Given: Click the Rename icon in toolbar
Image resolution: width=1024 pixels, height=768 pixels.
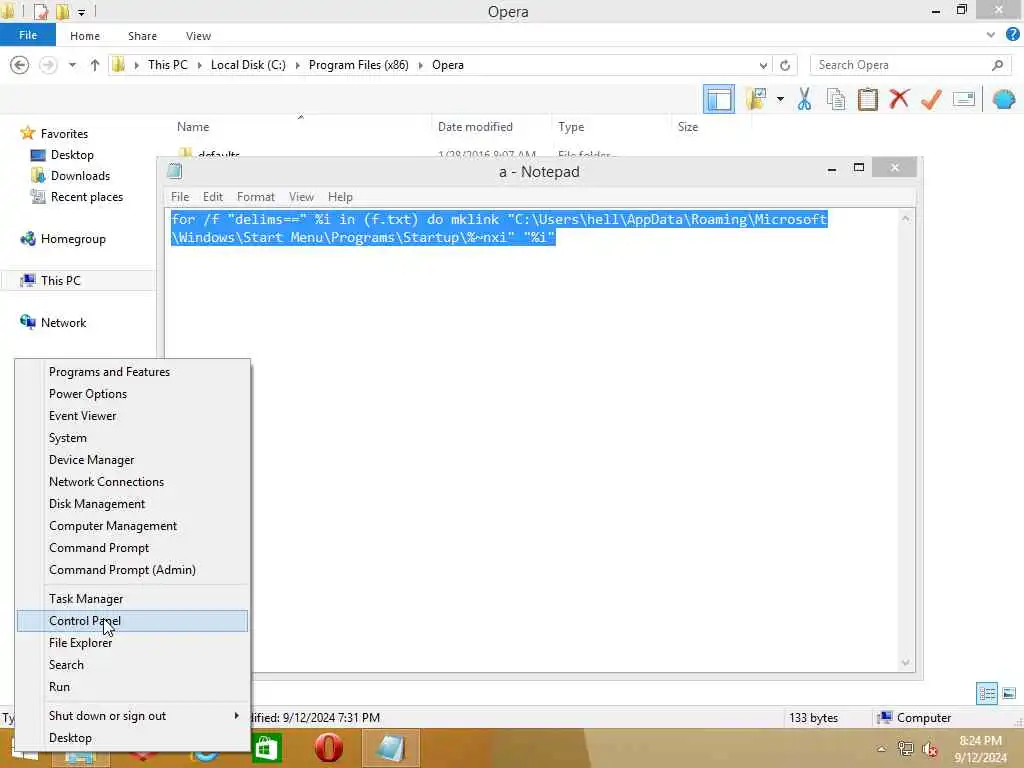Looking at the screenshot, I should (964, 99).
